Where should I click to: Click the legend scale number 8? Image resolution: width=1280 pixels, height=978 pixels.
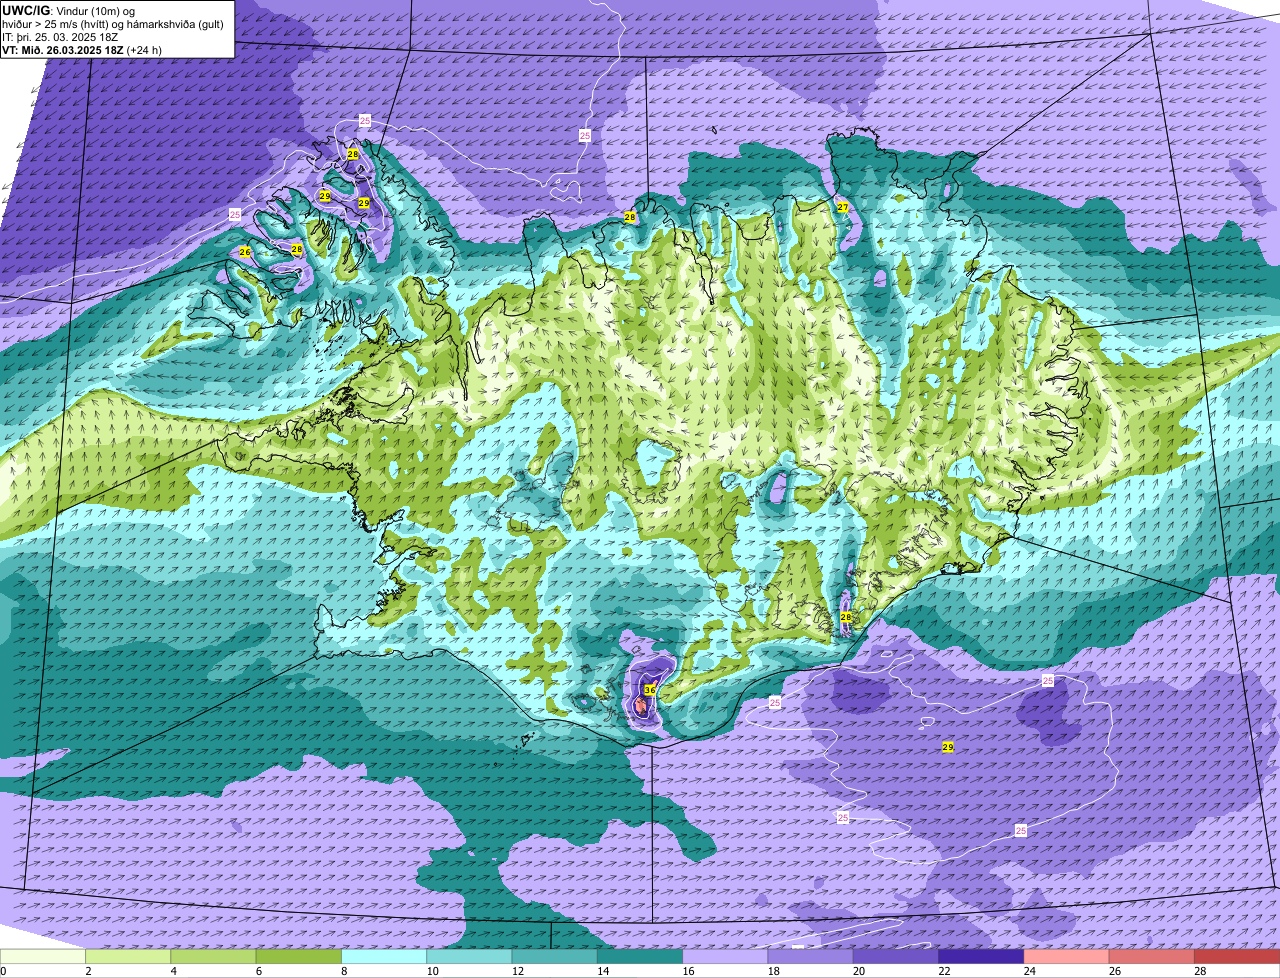(343, 971)
